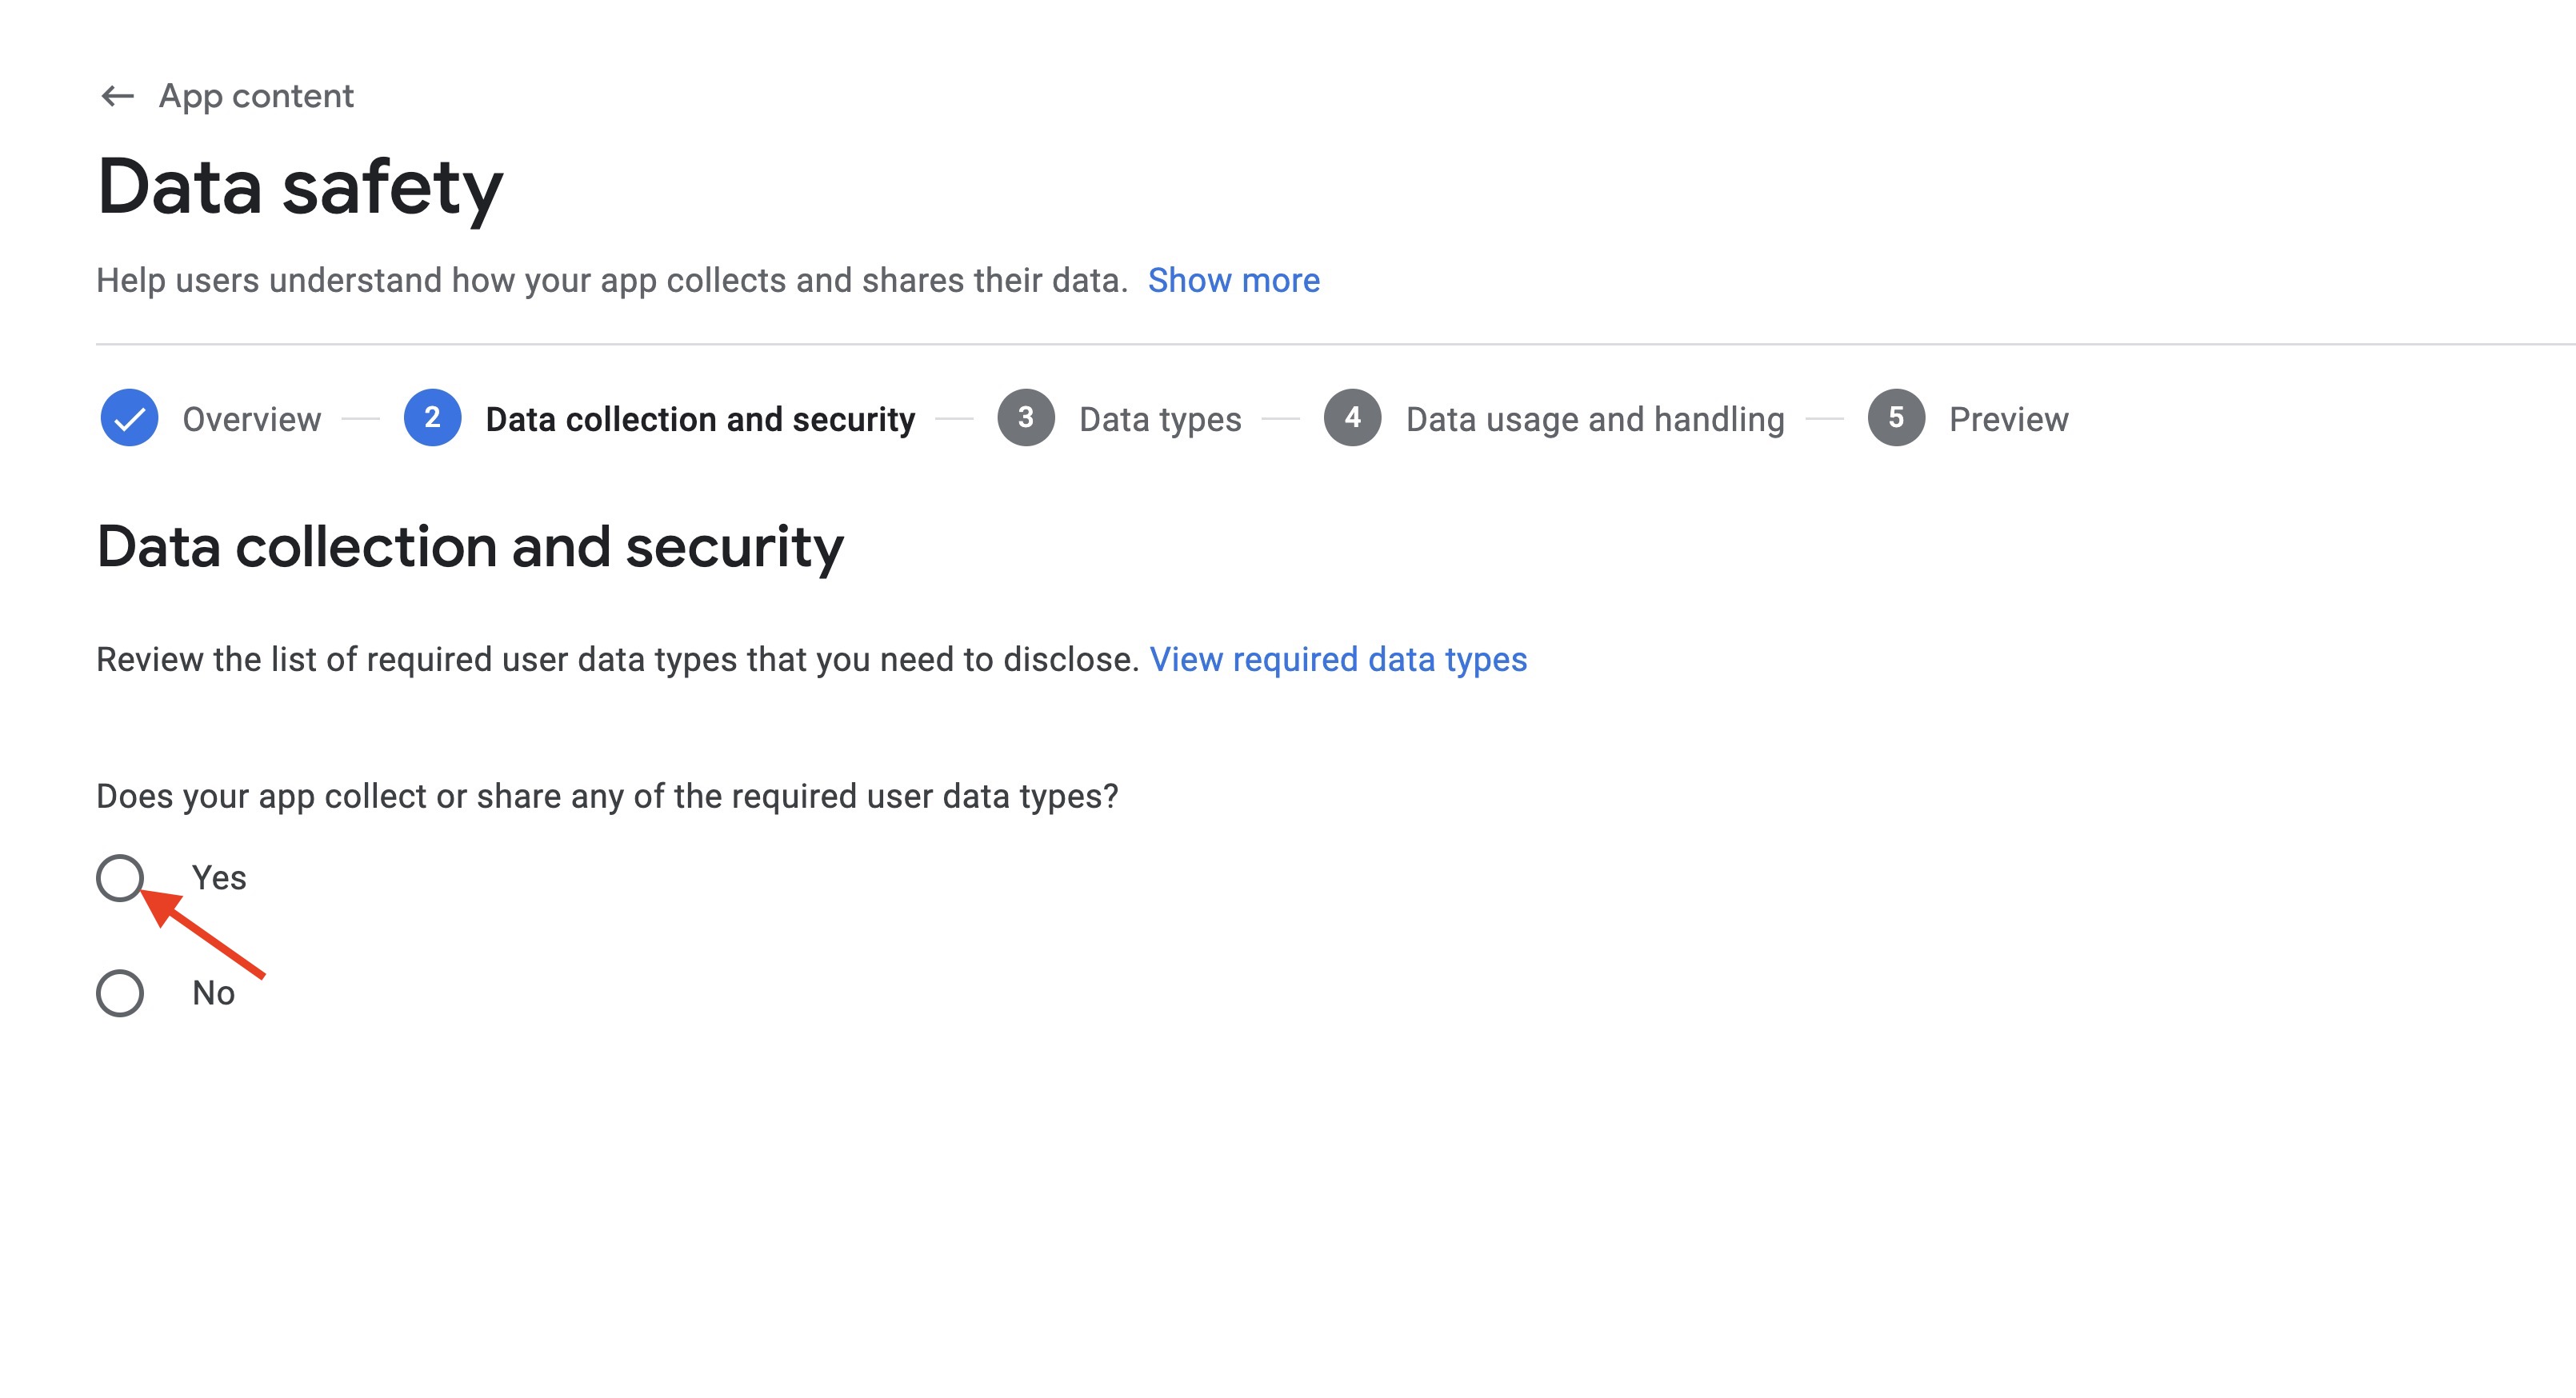
Task: Click the Data collection and security section heading
Action: [x=470, y=547]
